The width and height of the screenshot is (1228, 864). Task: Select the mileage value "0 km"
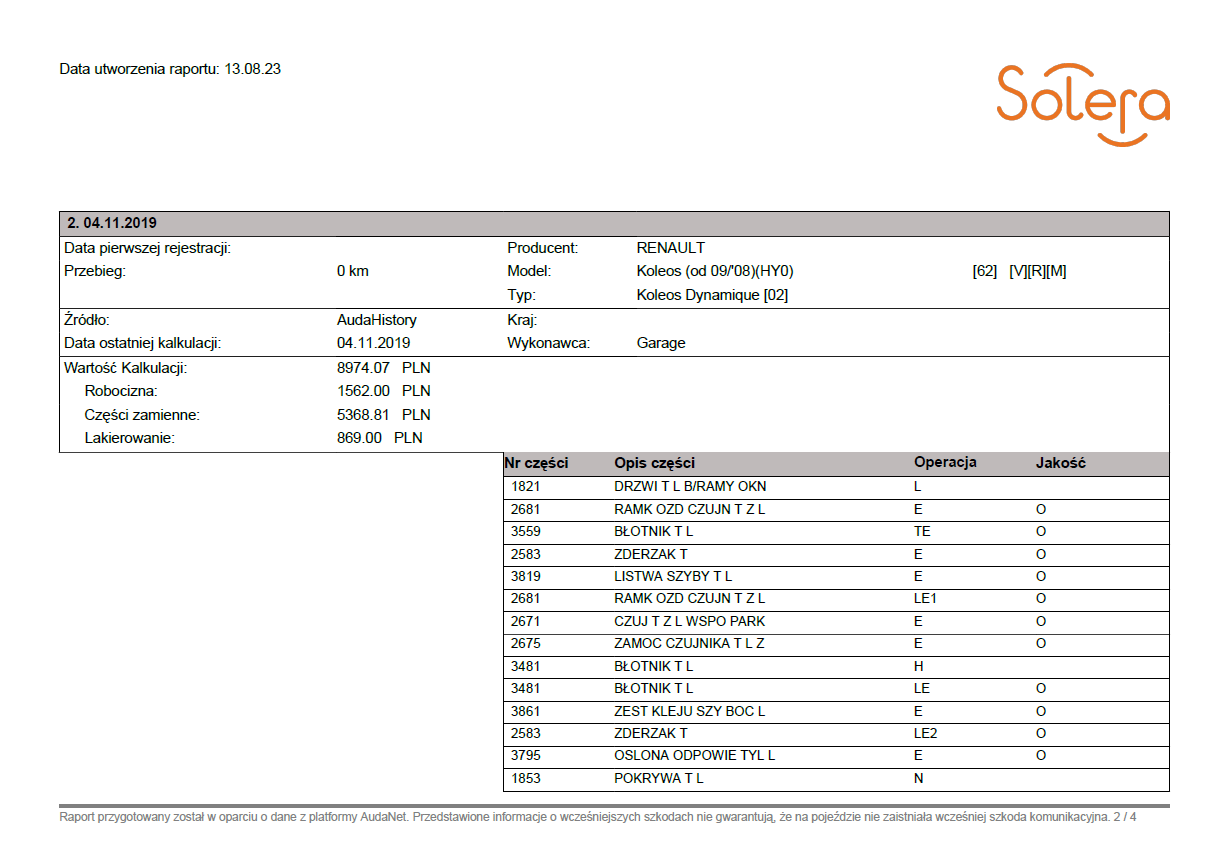point(353,271)
